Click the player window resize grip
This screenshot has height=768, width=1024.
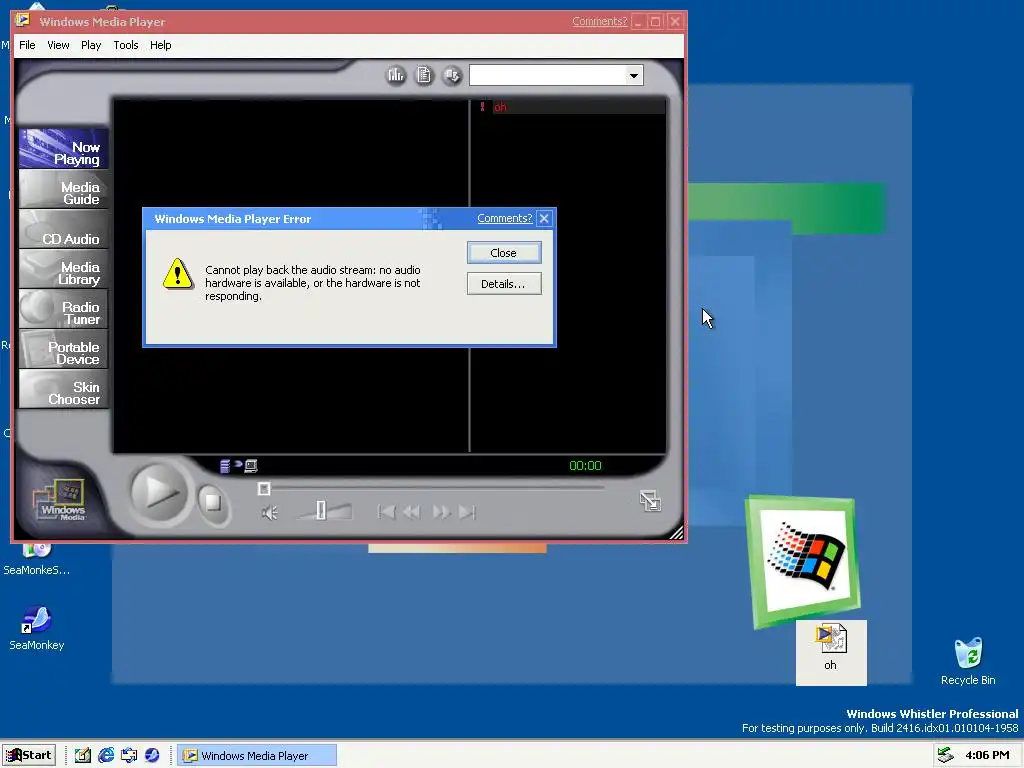click(677, 532)
